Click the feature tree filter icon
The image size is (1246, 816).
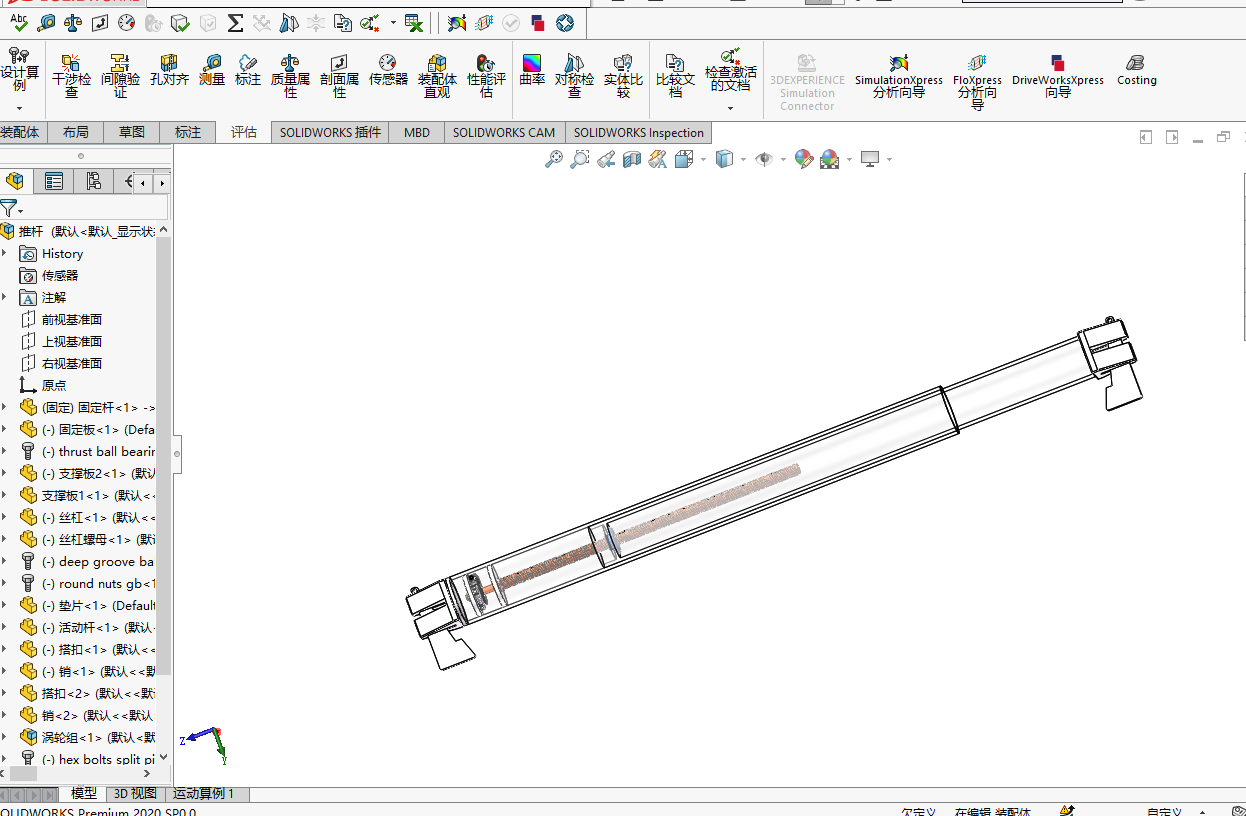pyautogui.click(x=9, y=208)
